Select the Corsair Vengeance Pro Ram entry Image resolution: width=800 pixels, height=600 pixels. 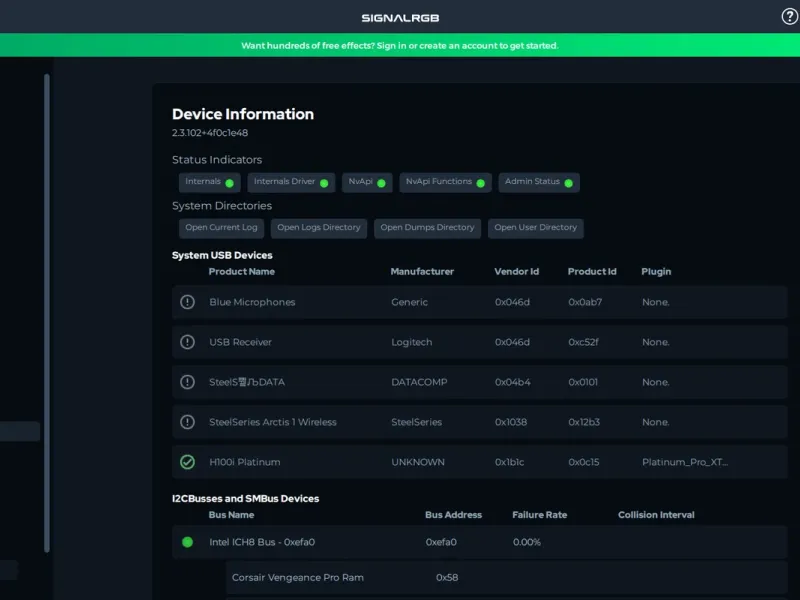298,578
